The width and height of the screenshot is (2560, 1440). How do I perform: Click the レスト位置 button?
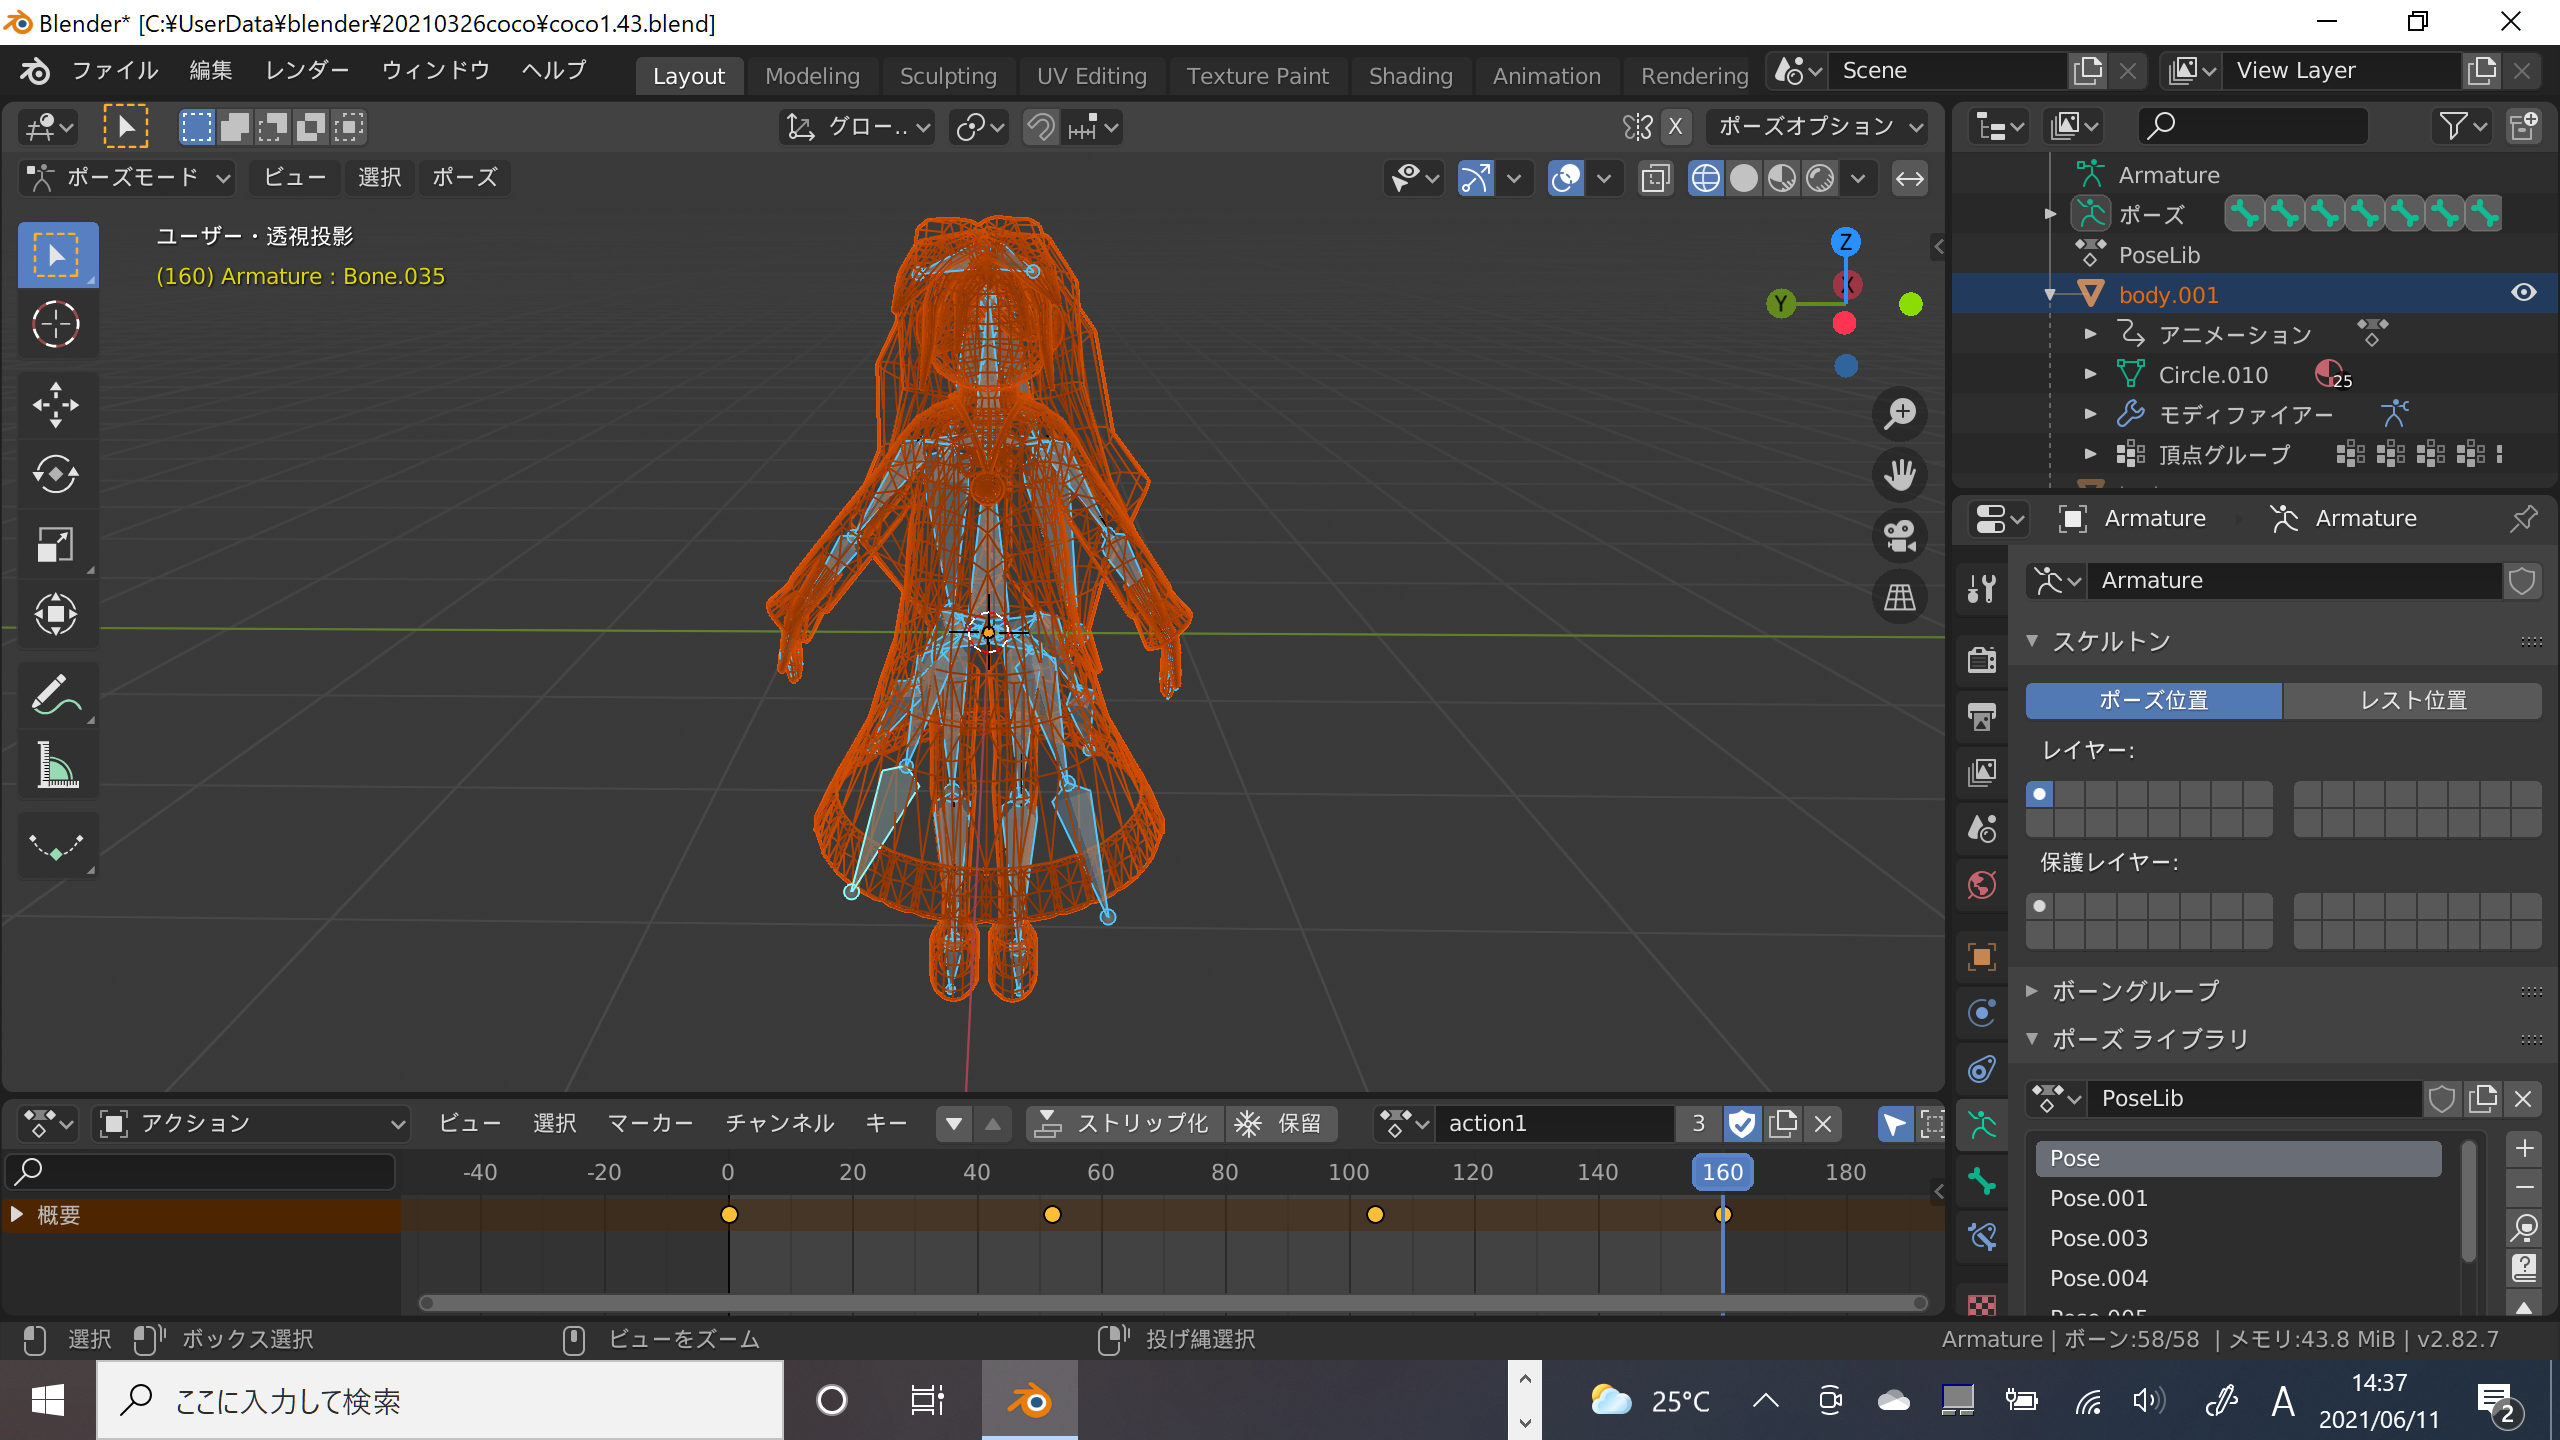pyautogui.click(x=2412, y=700)
